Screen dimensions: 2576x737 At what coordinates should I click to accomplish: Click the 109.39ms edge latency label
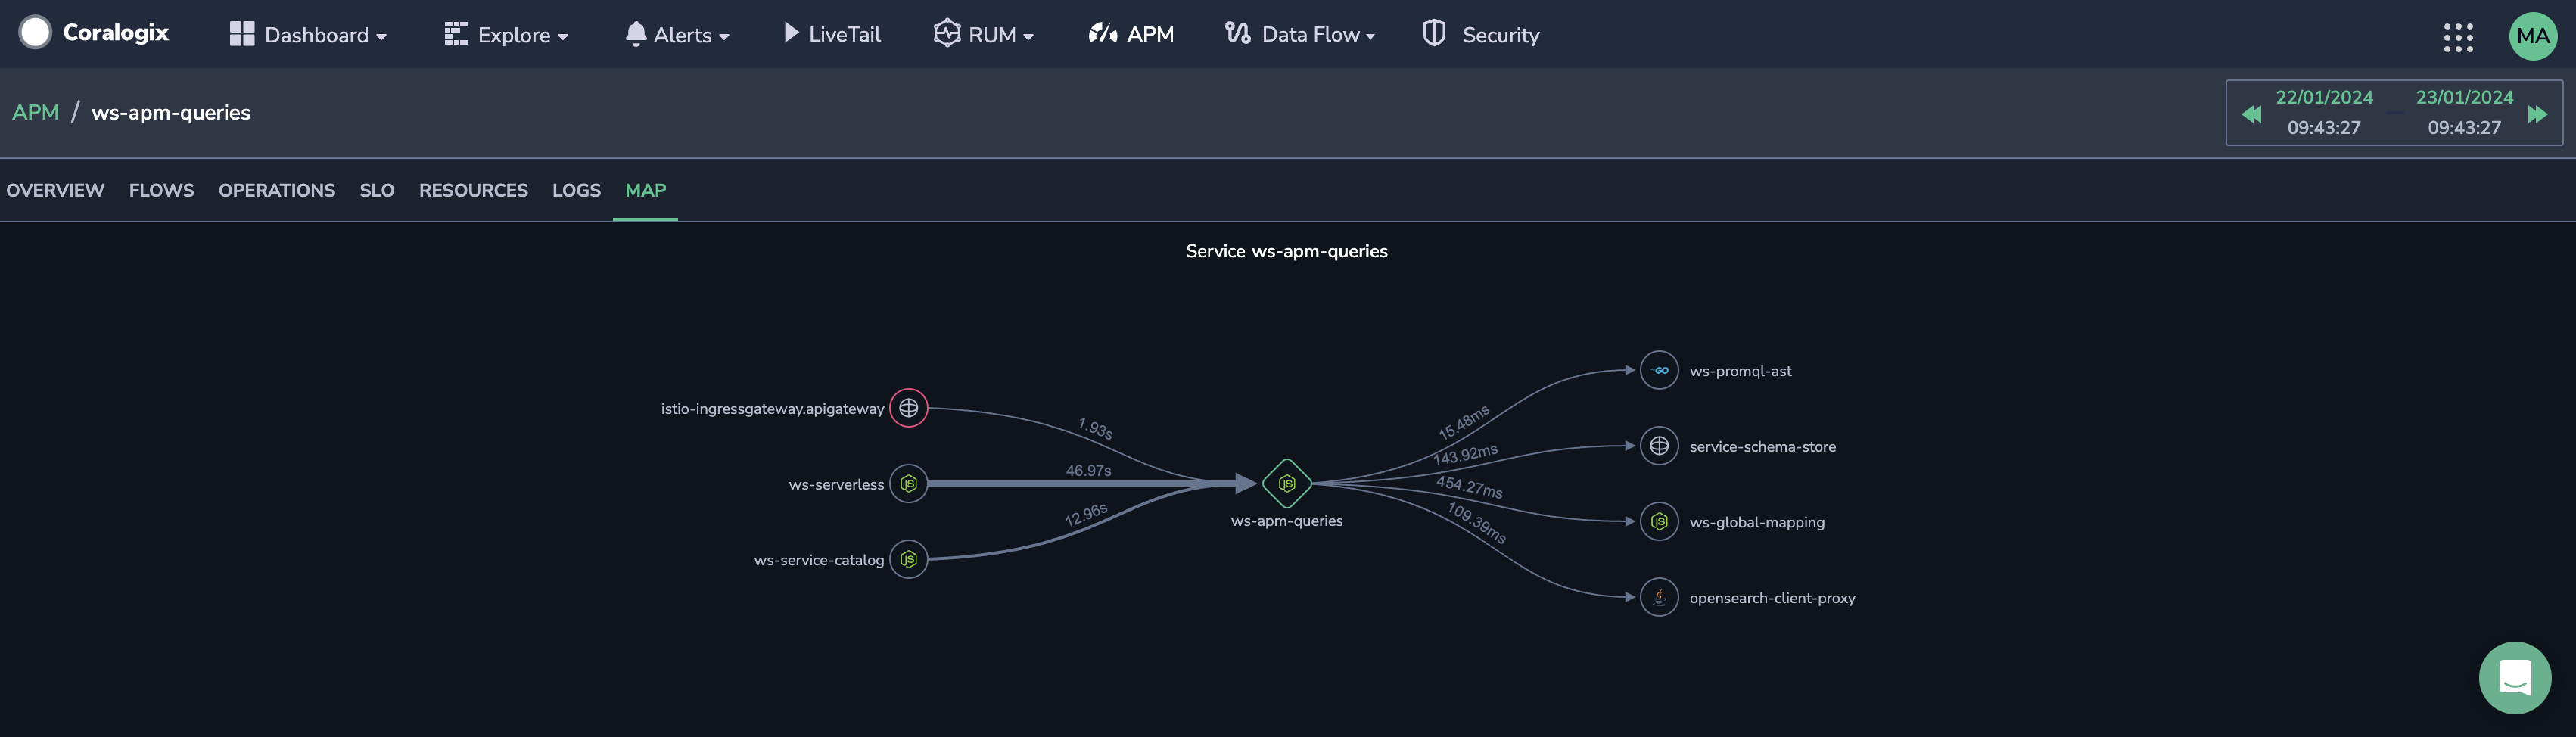click(1476, 523)
